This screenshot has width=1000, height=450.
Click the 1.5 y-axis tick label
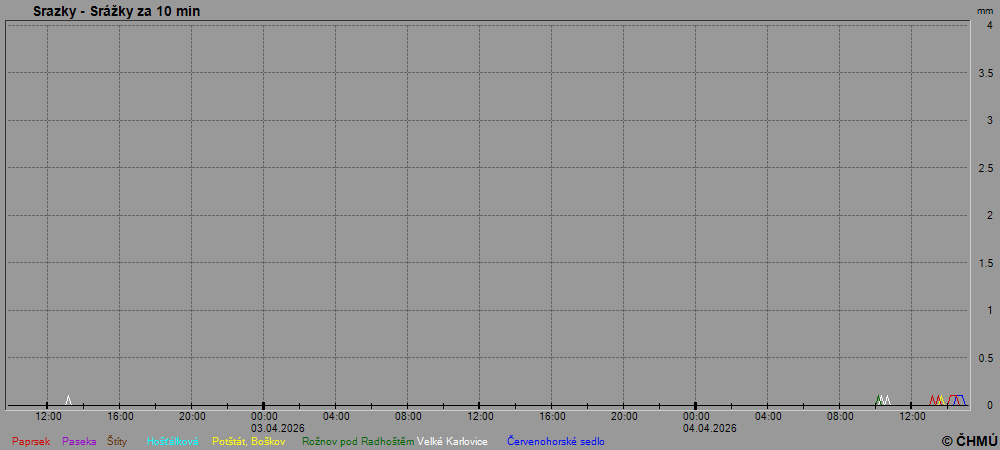point(985,263)
